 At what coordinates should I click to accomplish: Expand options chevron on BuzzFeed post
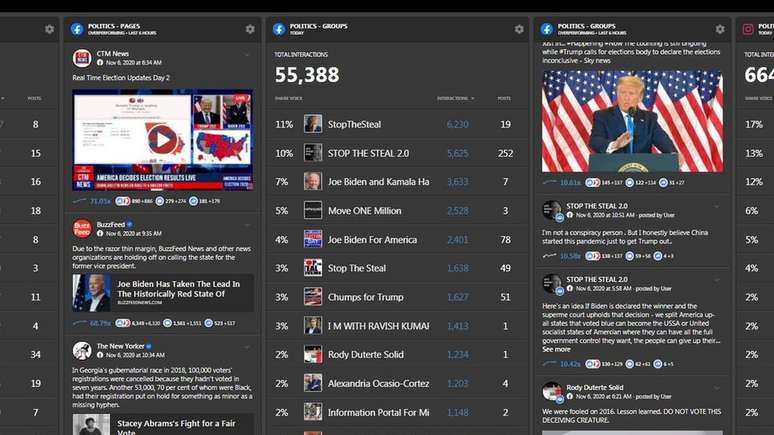pyautogui.click(x=247, y=225)
